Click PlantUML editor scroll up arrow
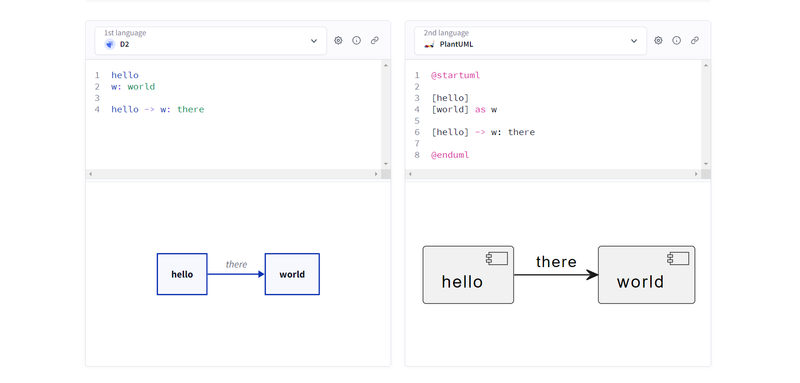Viewport: 800px width, 383px height. [x=706, y=65]
